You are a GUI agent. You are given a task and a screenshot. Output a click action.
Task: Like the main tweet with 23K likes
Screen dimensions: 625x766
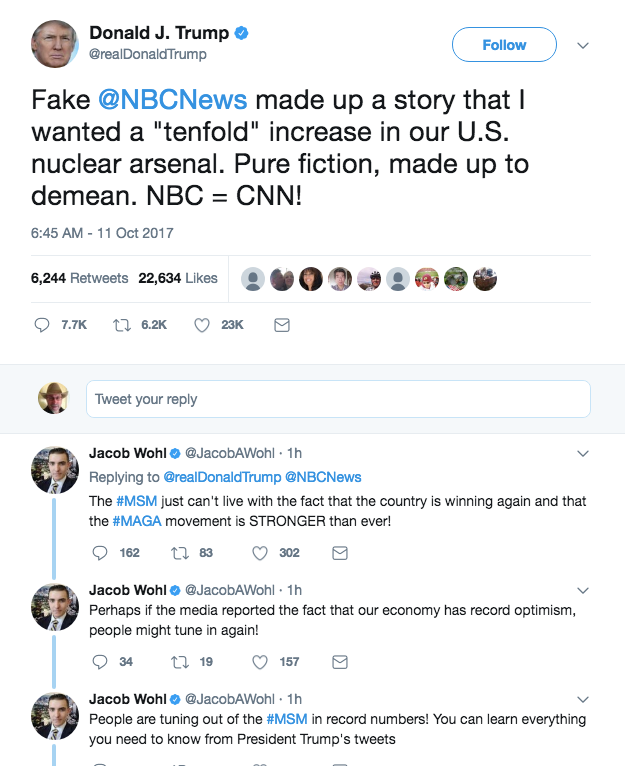201,325
